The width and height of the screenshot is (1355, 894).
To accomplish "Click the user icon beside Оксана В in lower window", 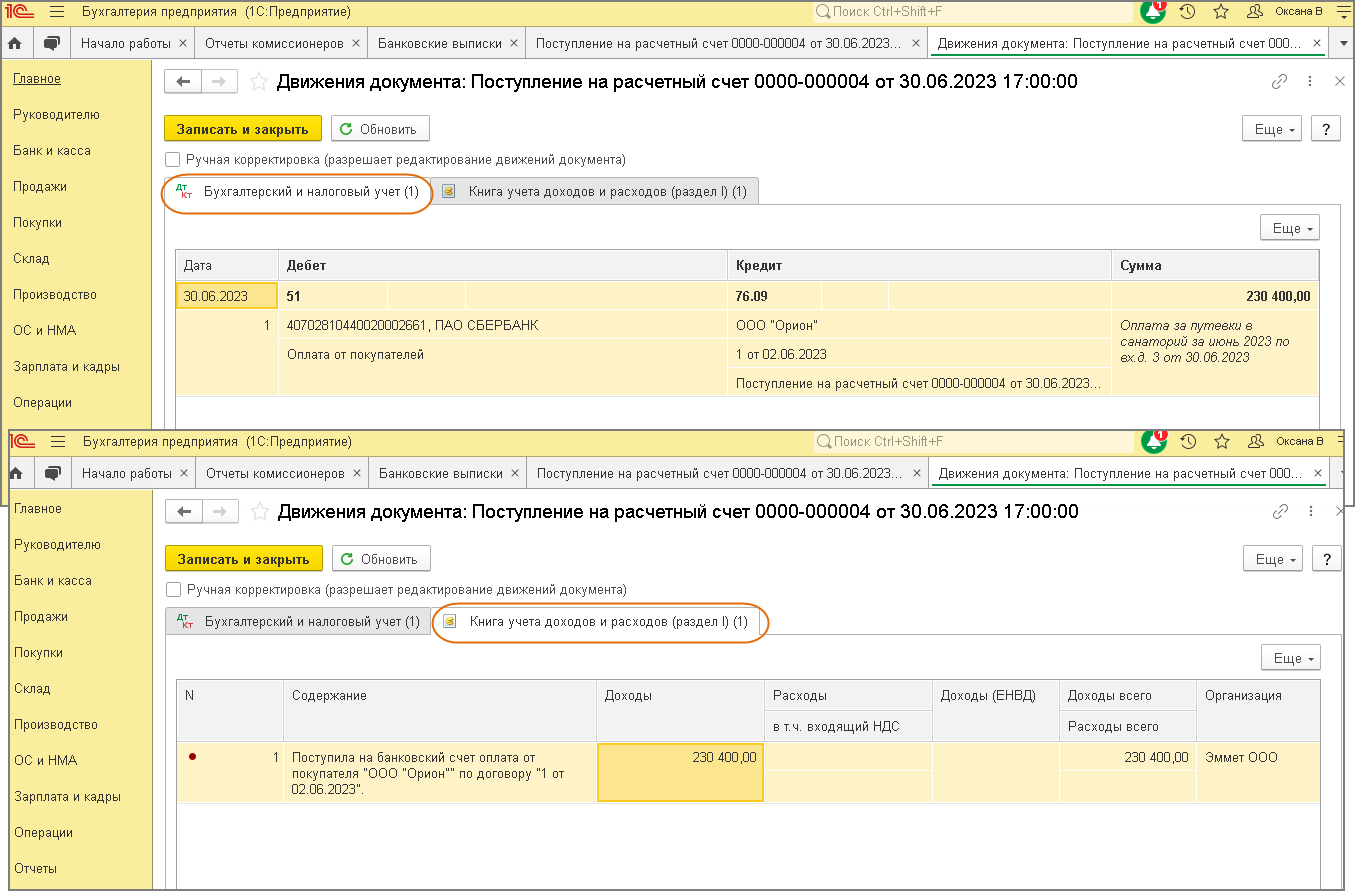I will (1254, 442).
